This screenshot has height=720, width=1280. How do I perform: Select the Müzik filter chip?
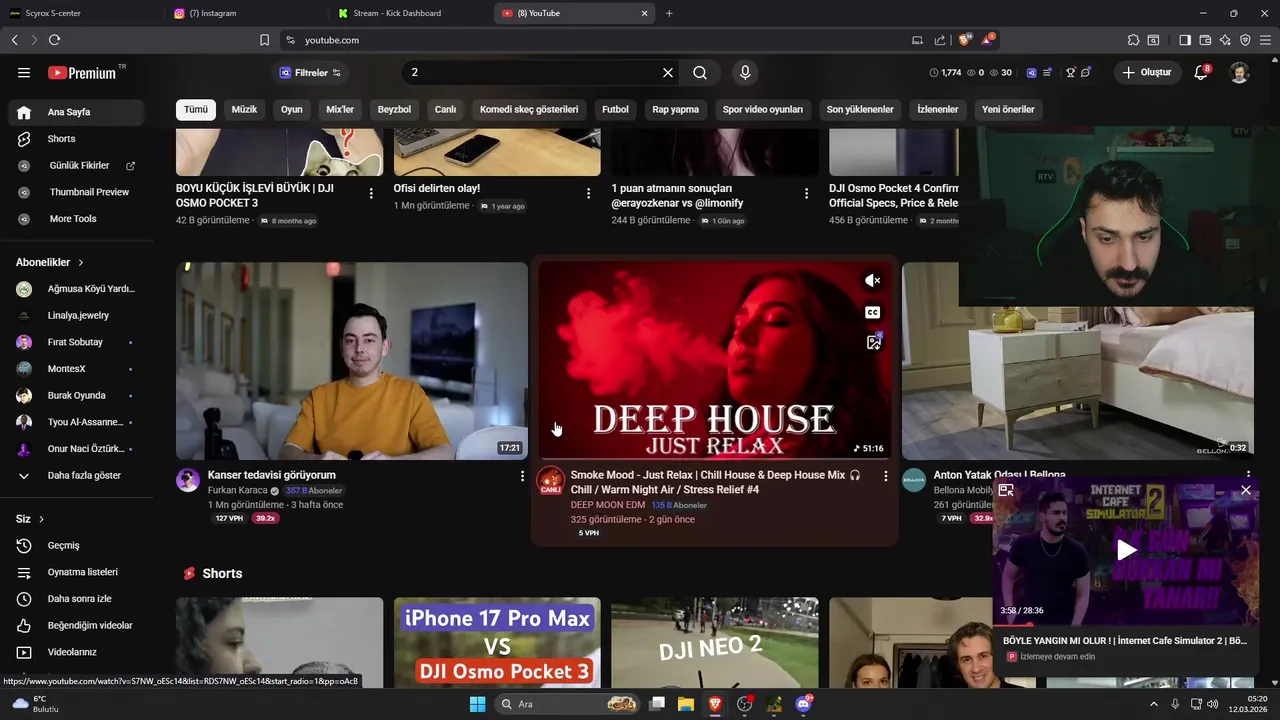(x=244, y=109)
